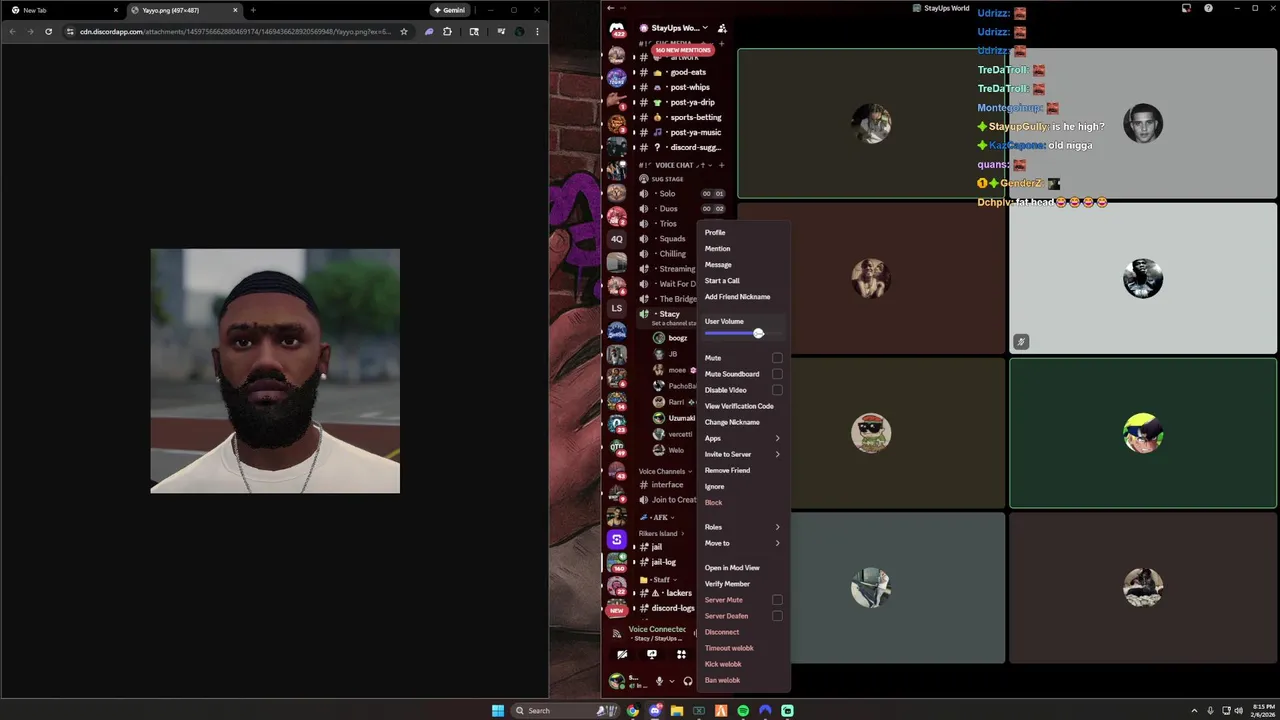Turn off camera button in voice panel
This screenshot has height=720, width=1280.
click(622, 655)
